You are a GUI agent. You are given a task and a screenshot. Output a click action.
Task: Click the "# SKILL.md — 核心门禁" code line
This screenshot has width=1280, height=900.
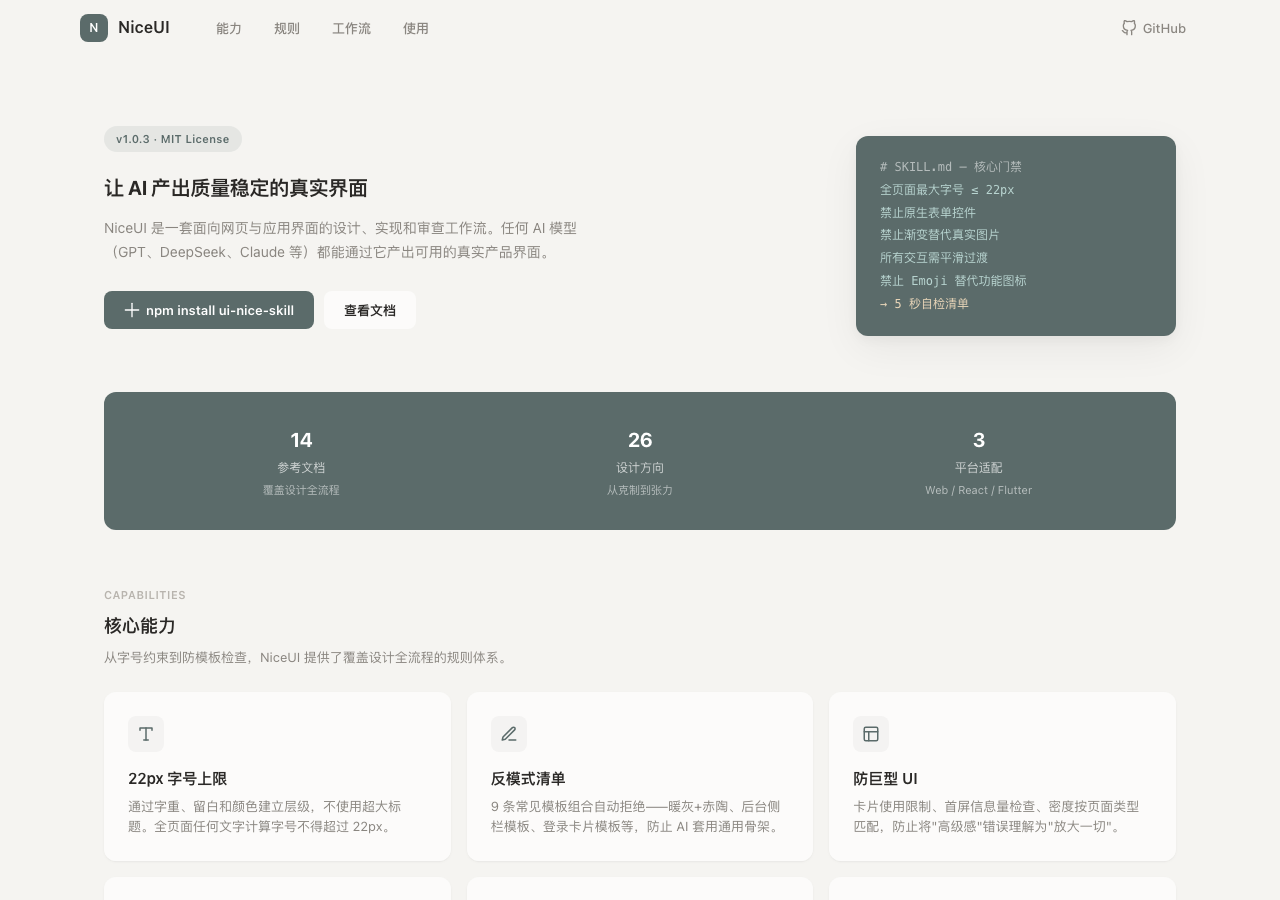click(x=951, y=167)
